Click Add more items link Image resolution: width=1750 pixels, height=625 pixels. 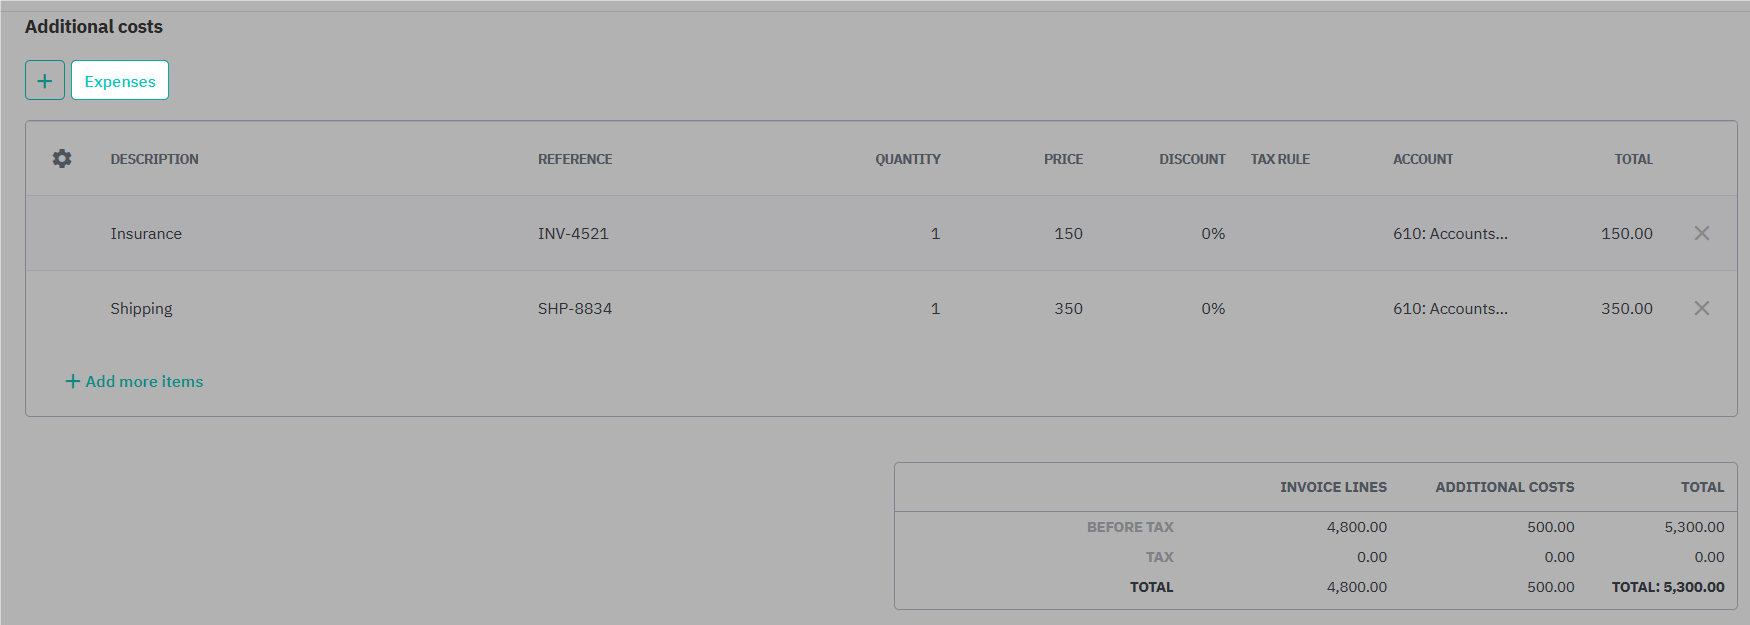click(x=134, y=381)
